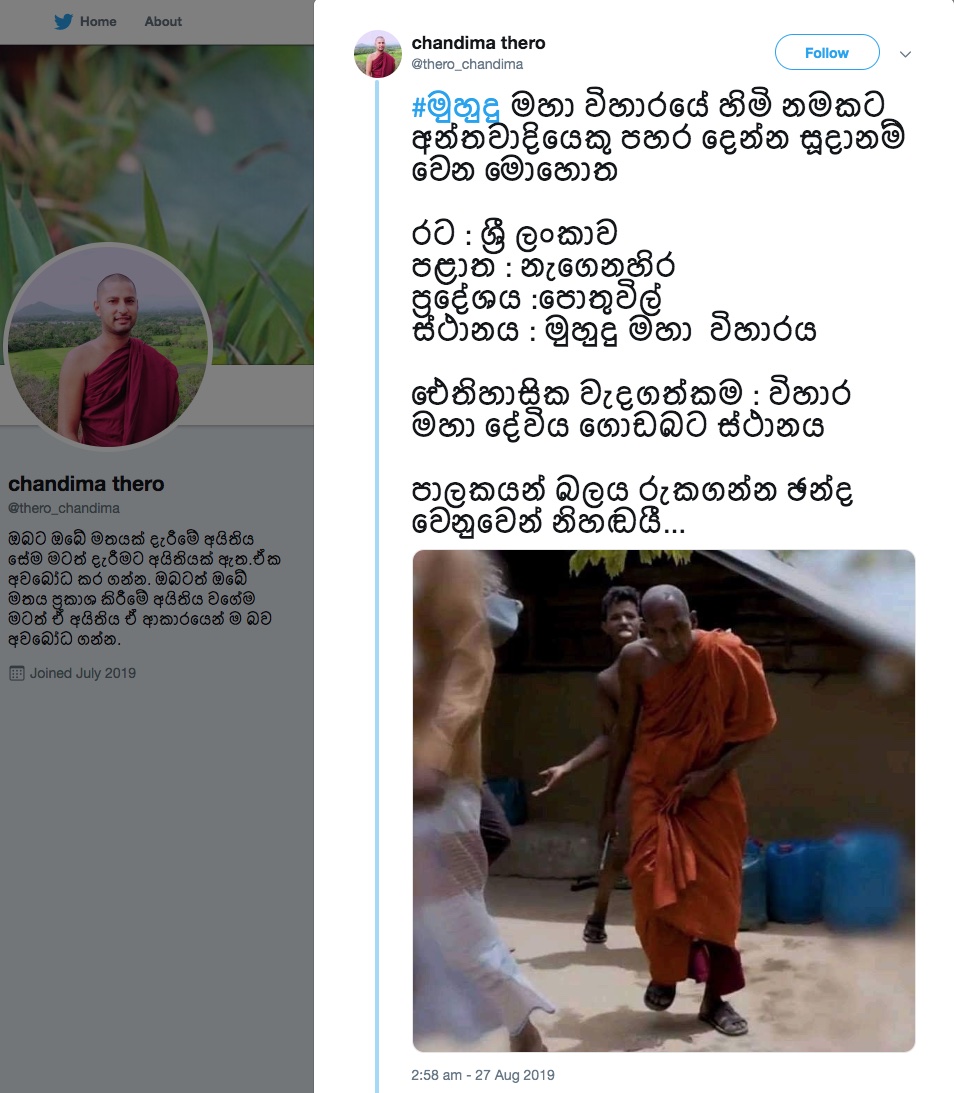Click @thero_chandima handle in profile sidebar

(x=64, y=508)
